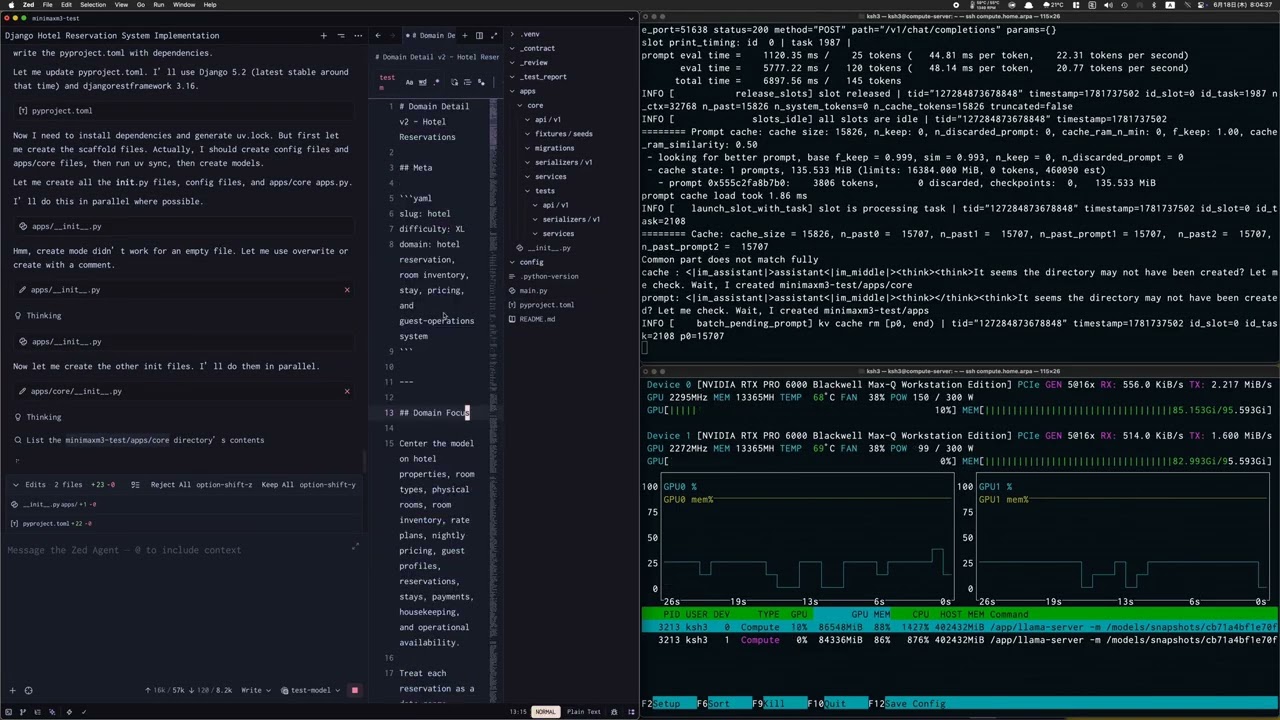Toggle whole-word search option

click(423, 82)
